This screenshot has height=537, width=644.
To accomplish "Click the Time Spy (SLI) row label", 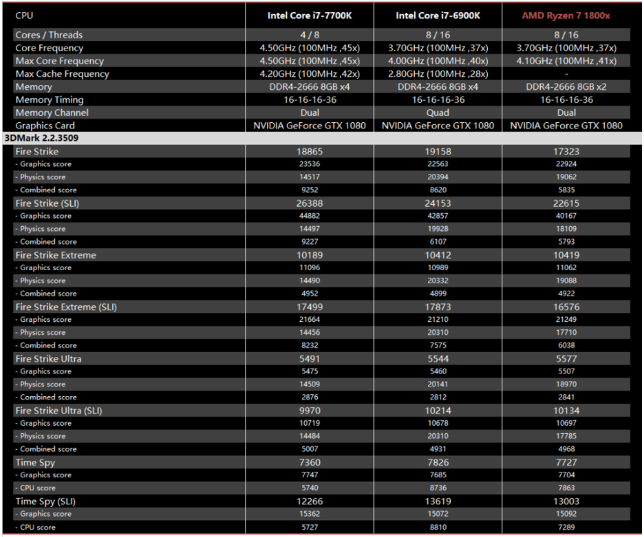I will (x=46, y=502).
